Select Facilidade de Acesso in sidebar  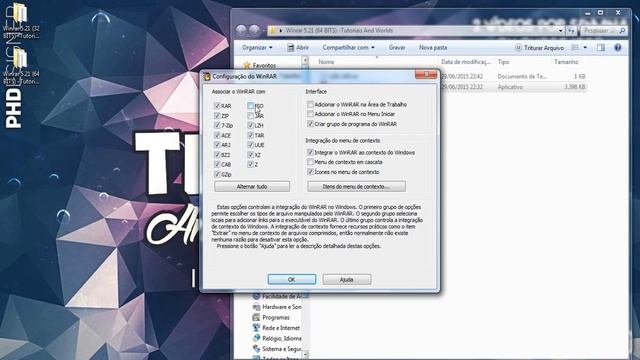[x=278, y=296]
